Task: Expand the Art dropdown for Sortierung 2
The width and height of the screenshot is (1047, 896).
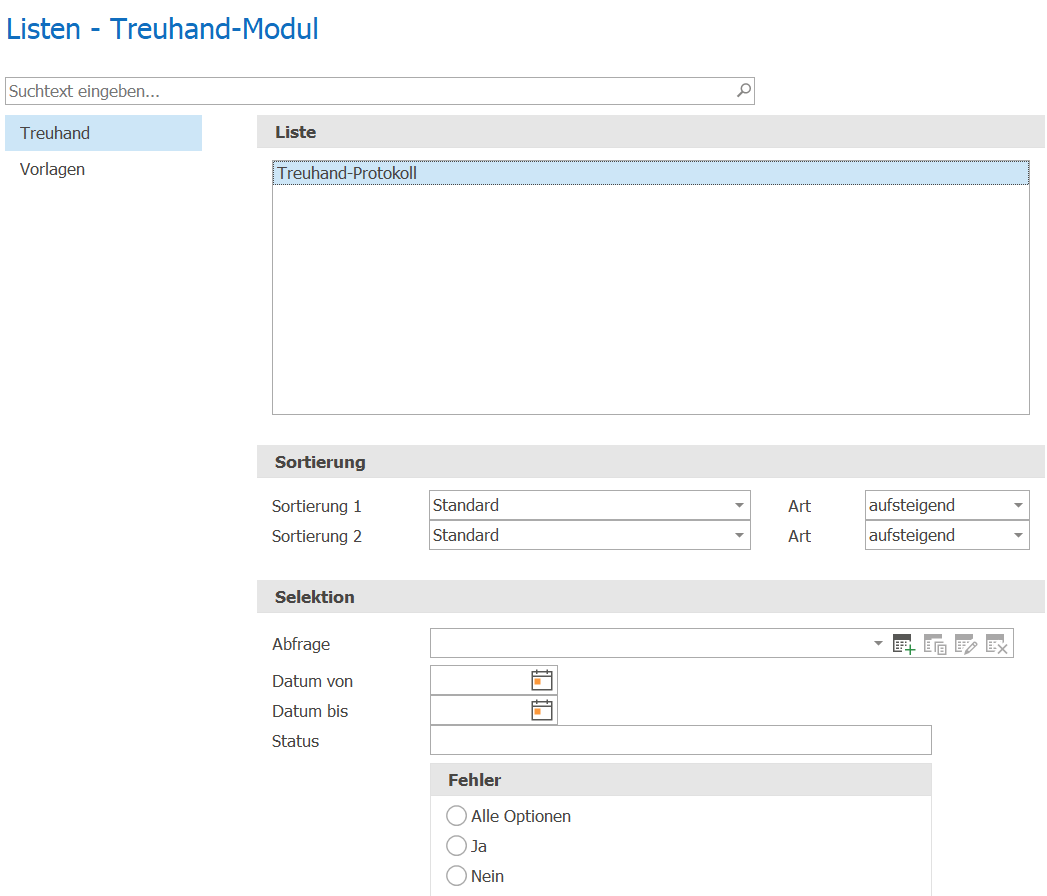Action: click(1018, 535)
